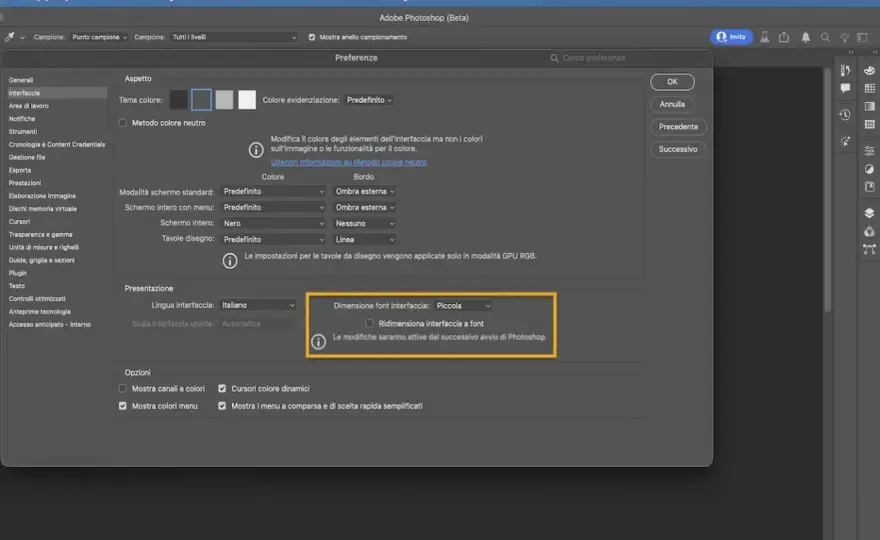Toggle Mostra i menu a comparsa semplificati
The image size is (880, 540).
point(222,406)
